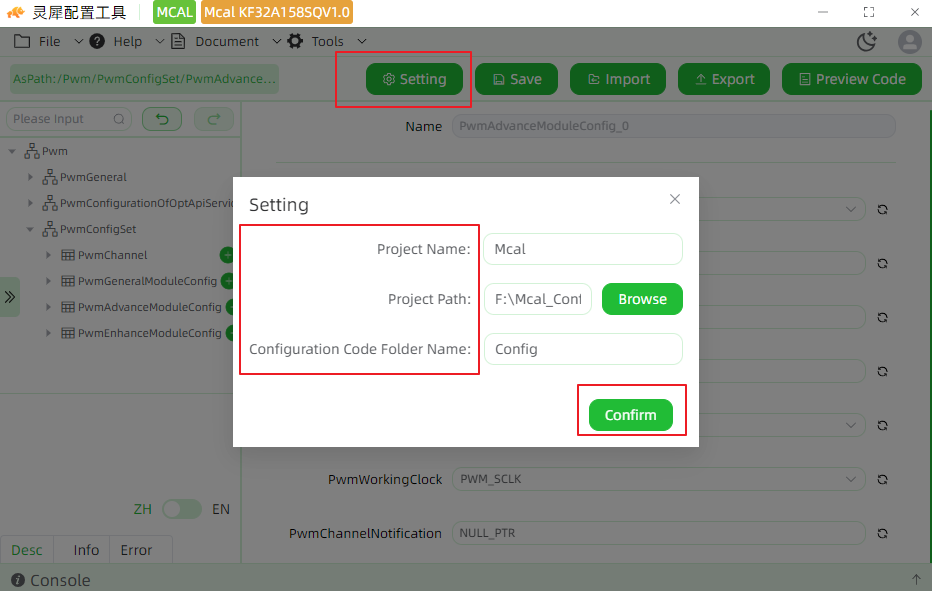Toggle dark mode moon icon
Screen dimensions: 932x591
(x=867, y=41)
